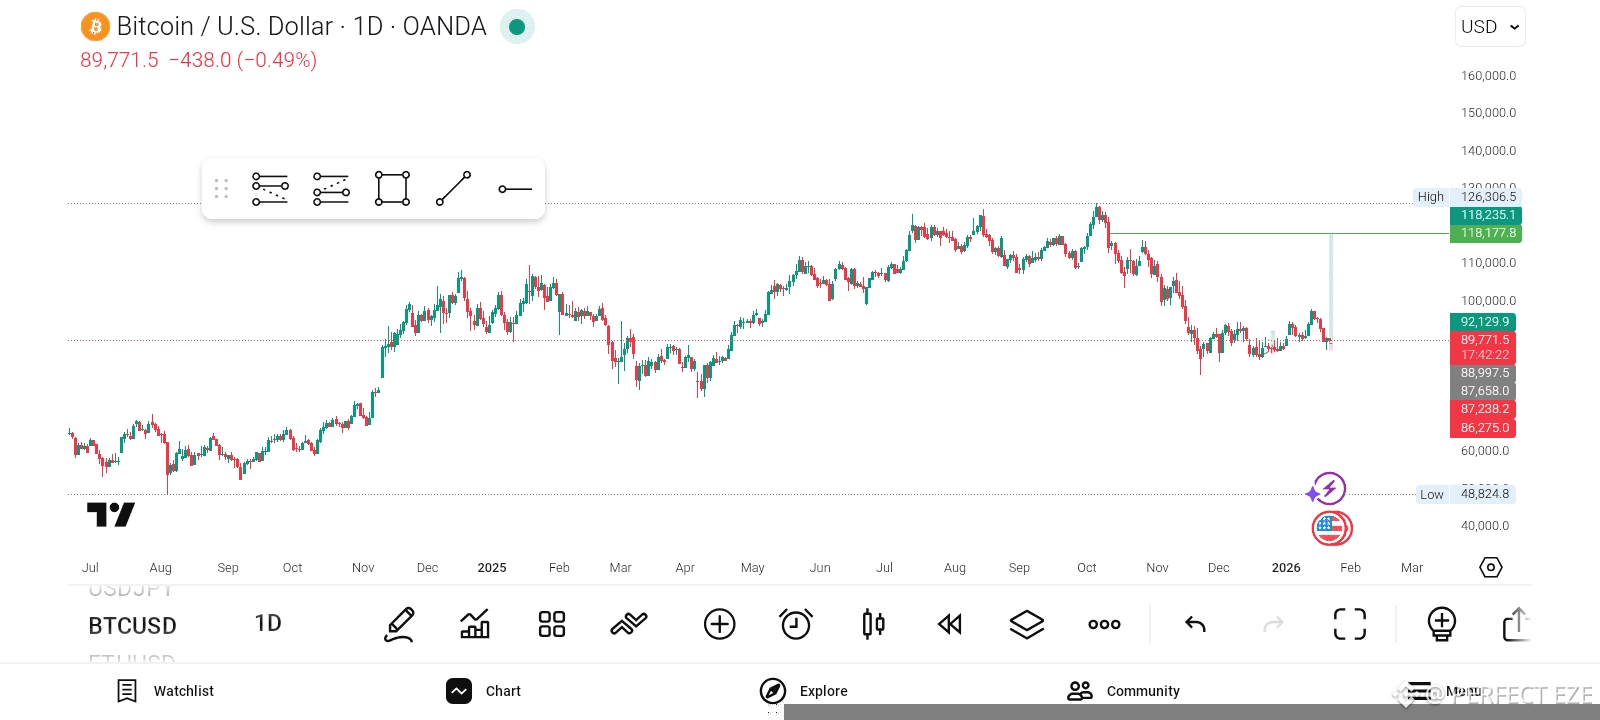Open the pencil drawing tools
The image size is (1600, 720).
pos(399,624)
